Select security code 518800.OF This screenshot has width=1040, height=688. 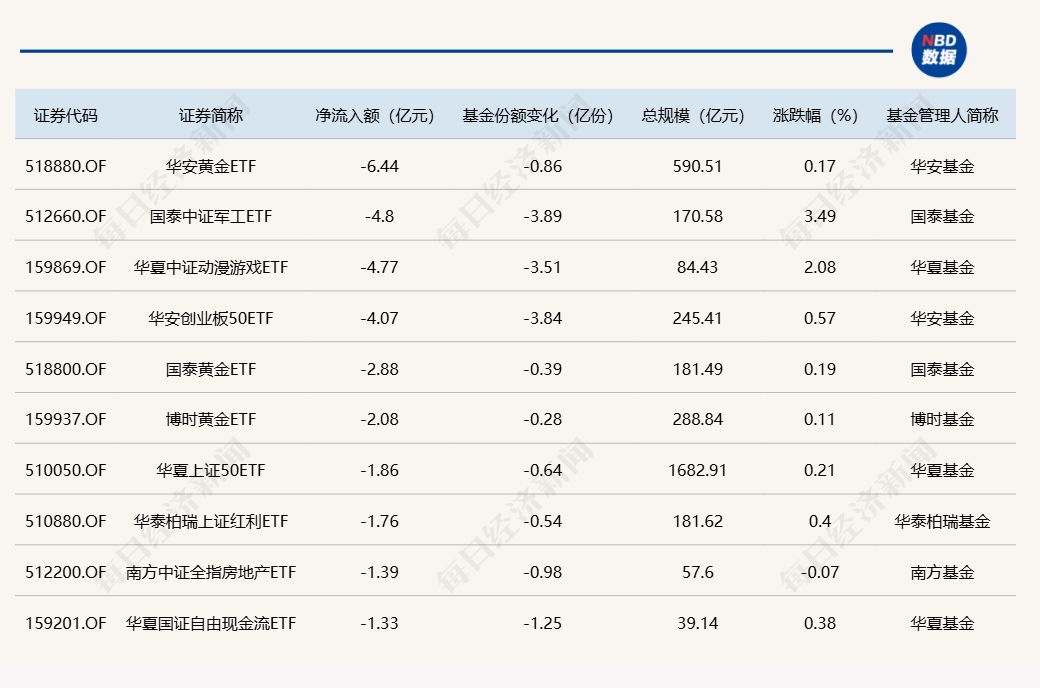point(66,369)
